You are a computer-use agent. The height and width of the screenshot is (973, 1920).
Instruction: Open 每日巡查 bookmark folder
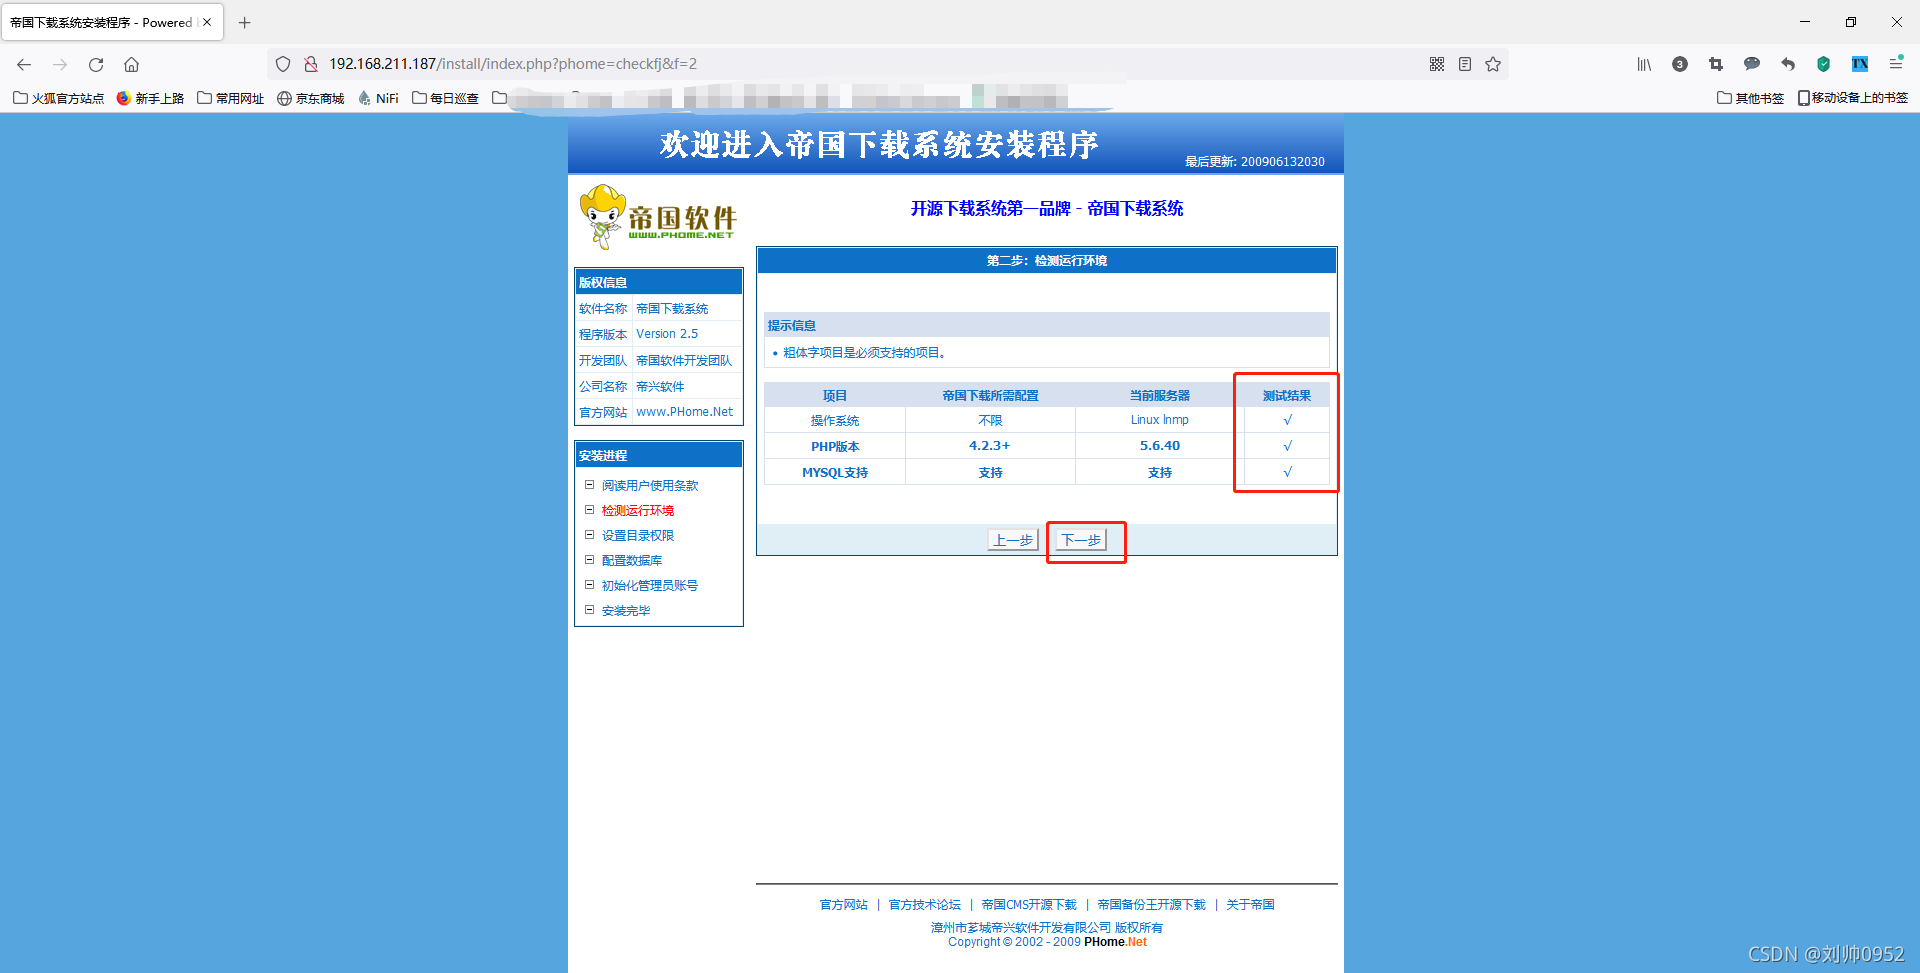pyautogui.click(x=446, y=98)
